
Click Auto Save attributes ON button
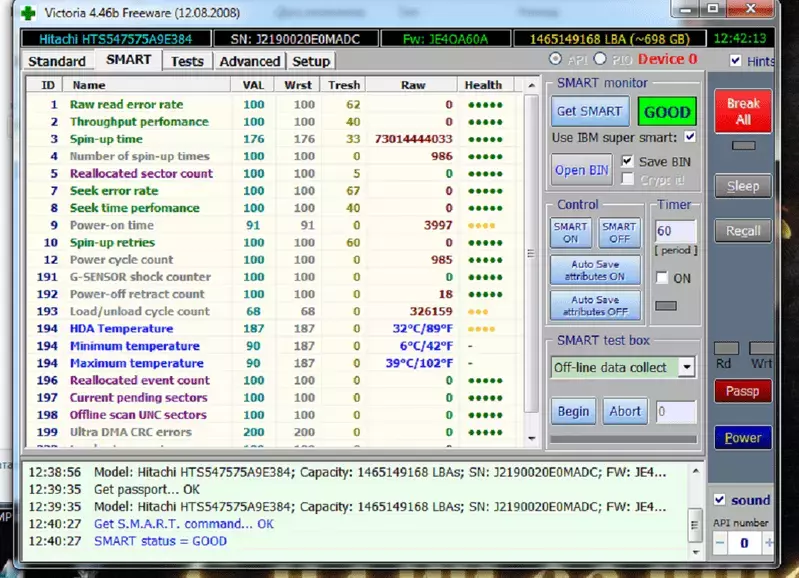pos(595,270)
